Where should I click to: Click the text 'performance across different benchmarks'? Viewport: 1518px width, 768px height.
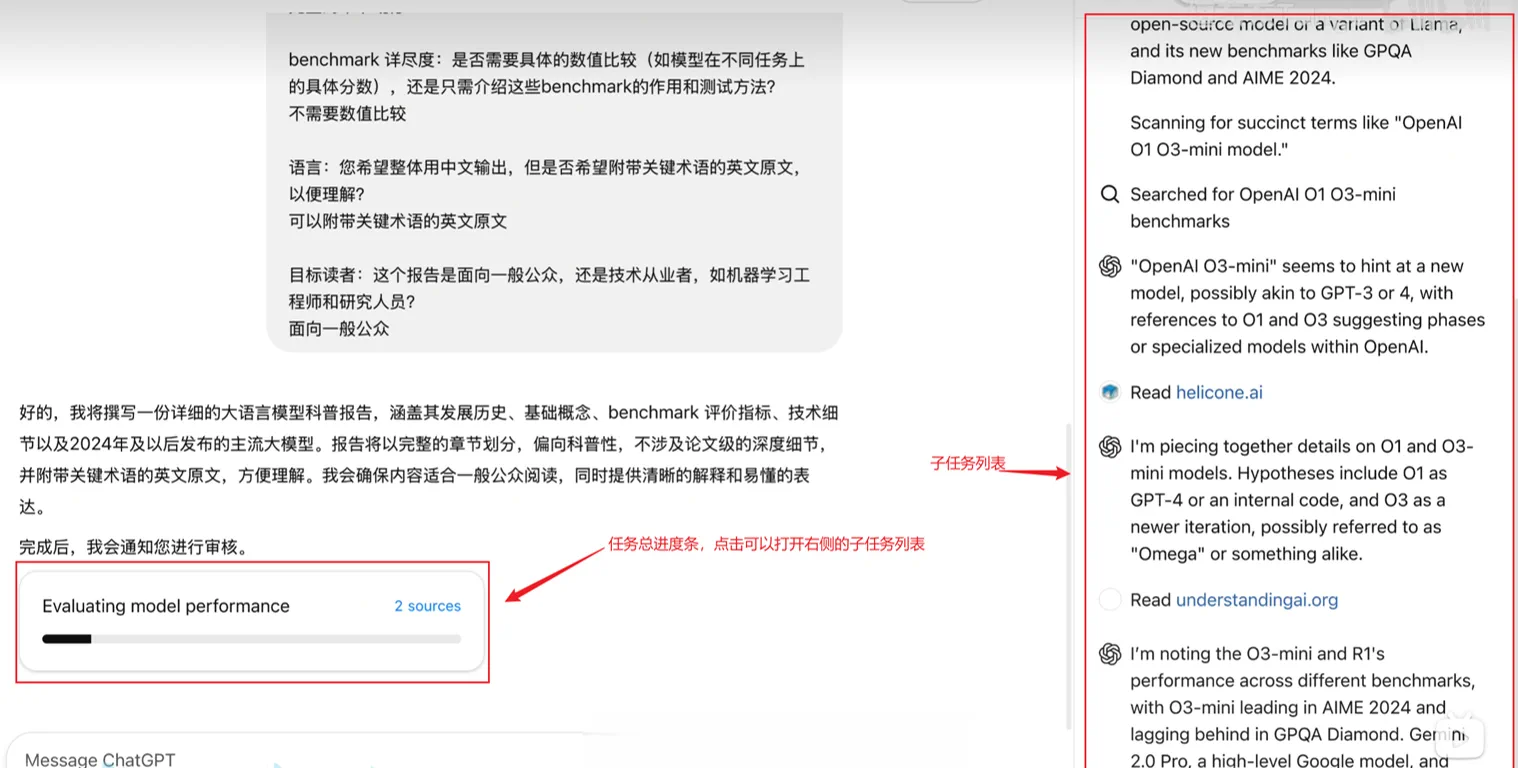click(x=1303, y=681)
